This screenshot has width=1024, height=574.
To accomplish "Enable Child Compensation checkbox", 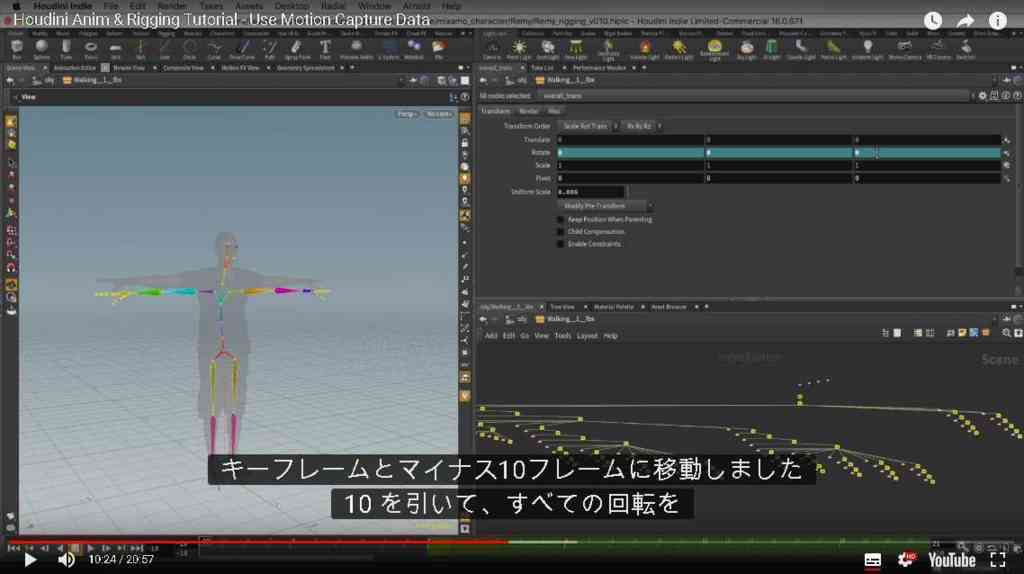I will coord(560,232).
